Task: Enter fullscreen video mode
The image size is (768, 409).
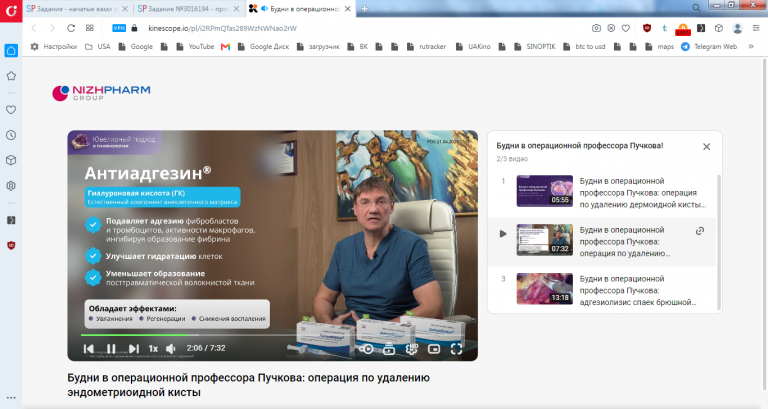Action: 456,349
